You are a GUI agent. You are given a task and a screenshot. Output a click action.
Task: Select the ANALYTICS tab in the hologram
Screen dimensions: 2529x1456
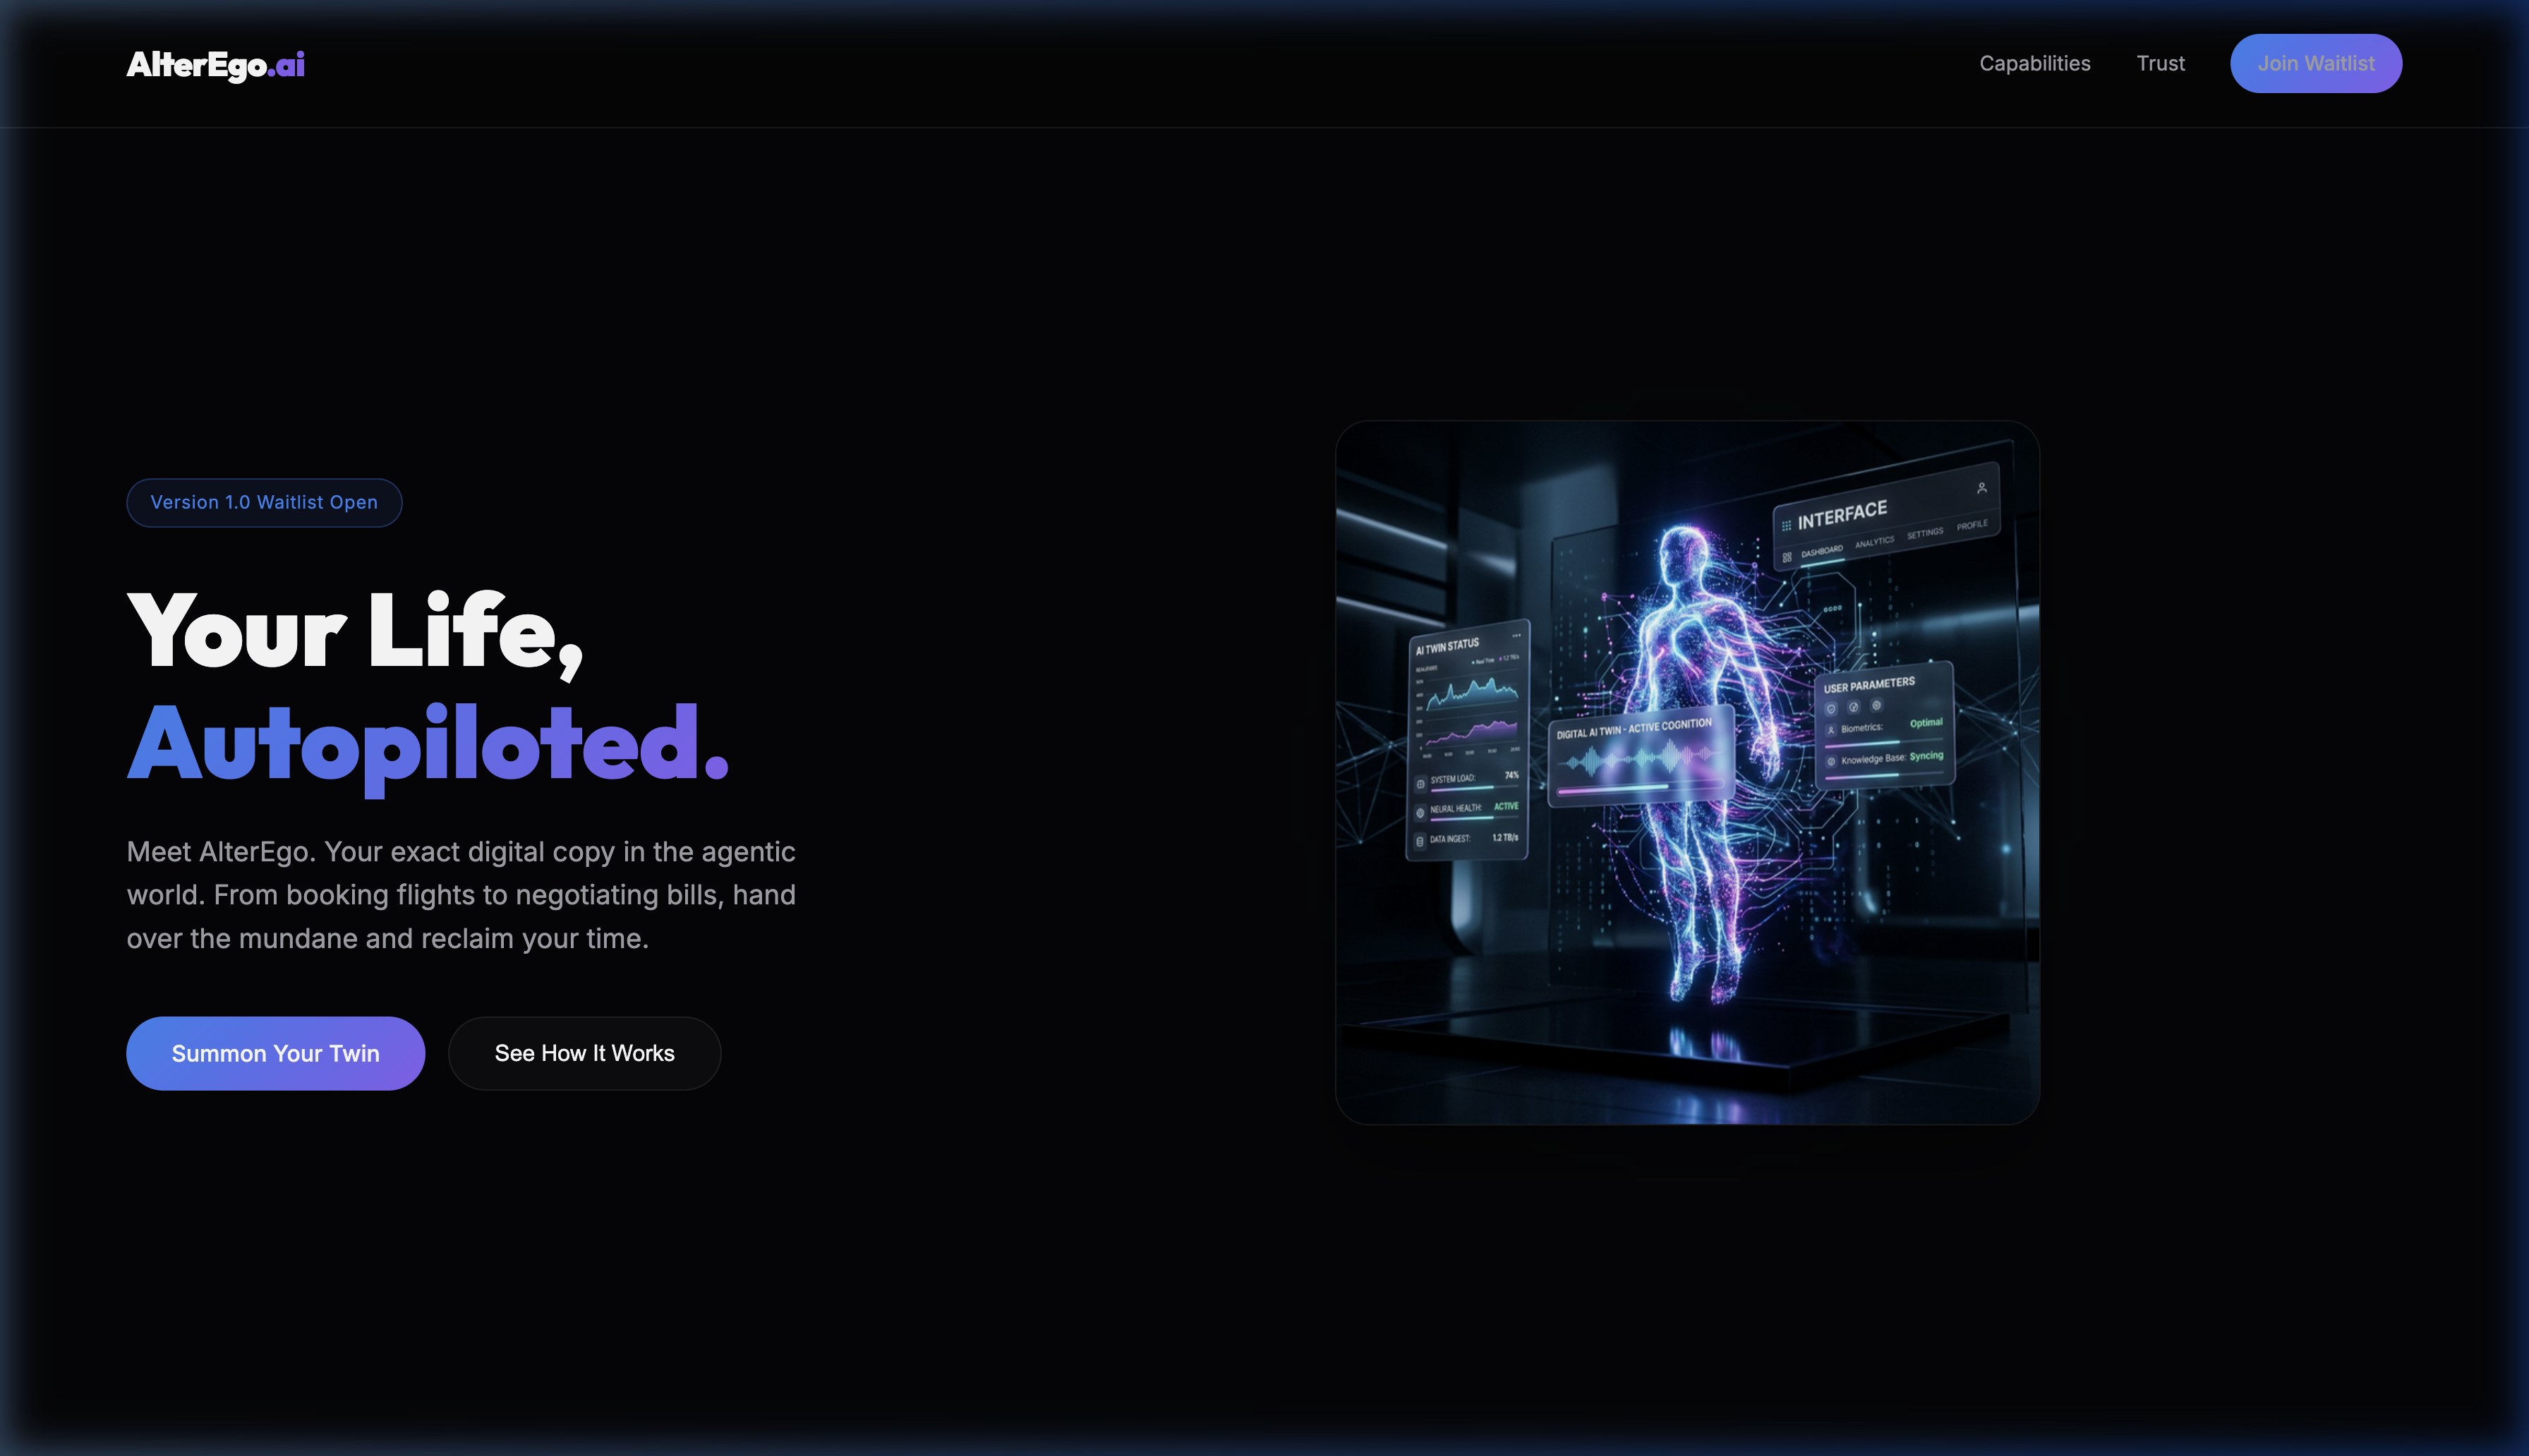click(1874, 542)
